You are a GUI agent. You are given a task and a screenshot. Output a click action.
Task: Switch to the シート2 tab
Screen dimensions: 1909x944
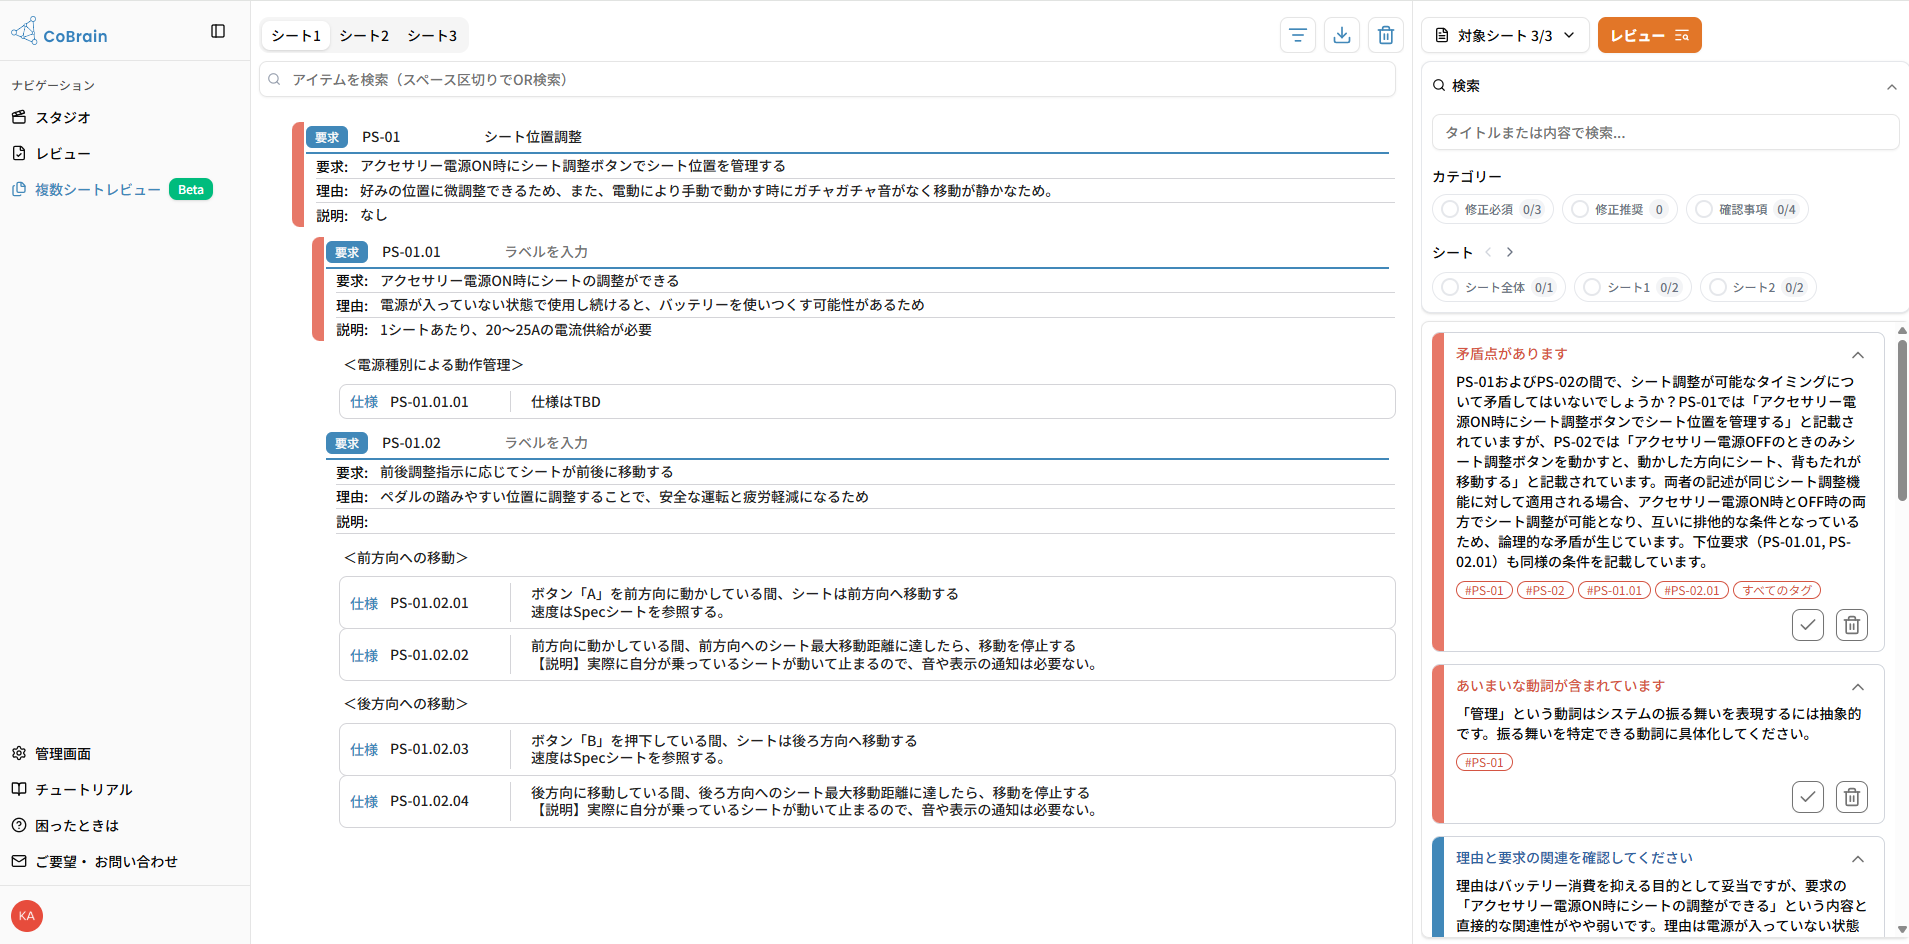point(364,35)
